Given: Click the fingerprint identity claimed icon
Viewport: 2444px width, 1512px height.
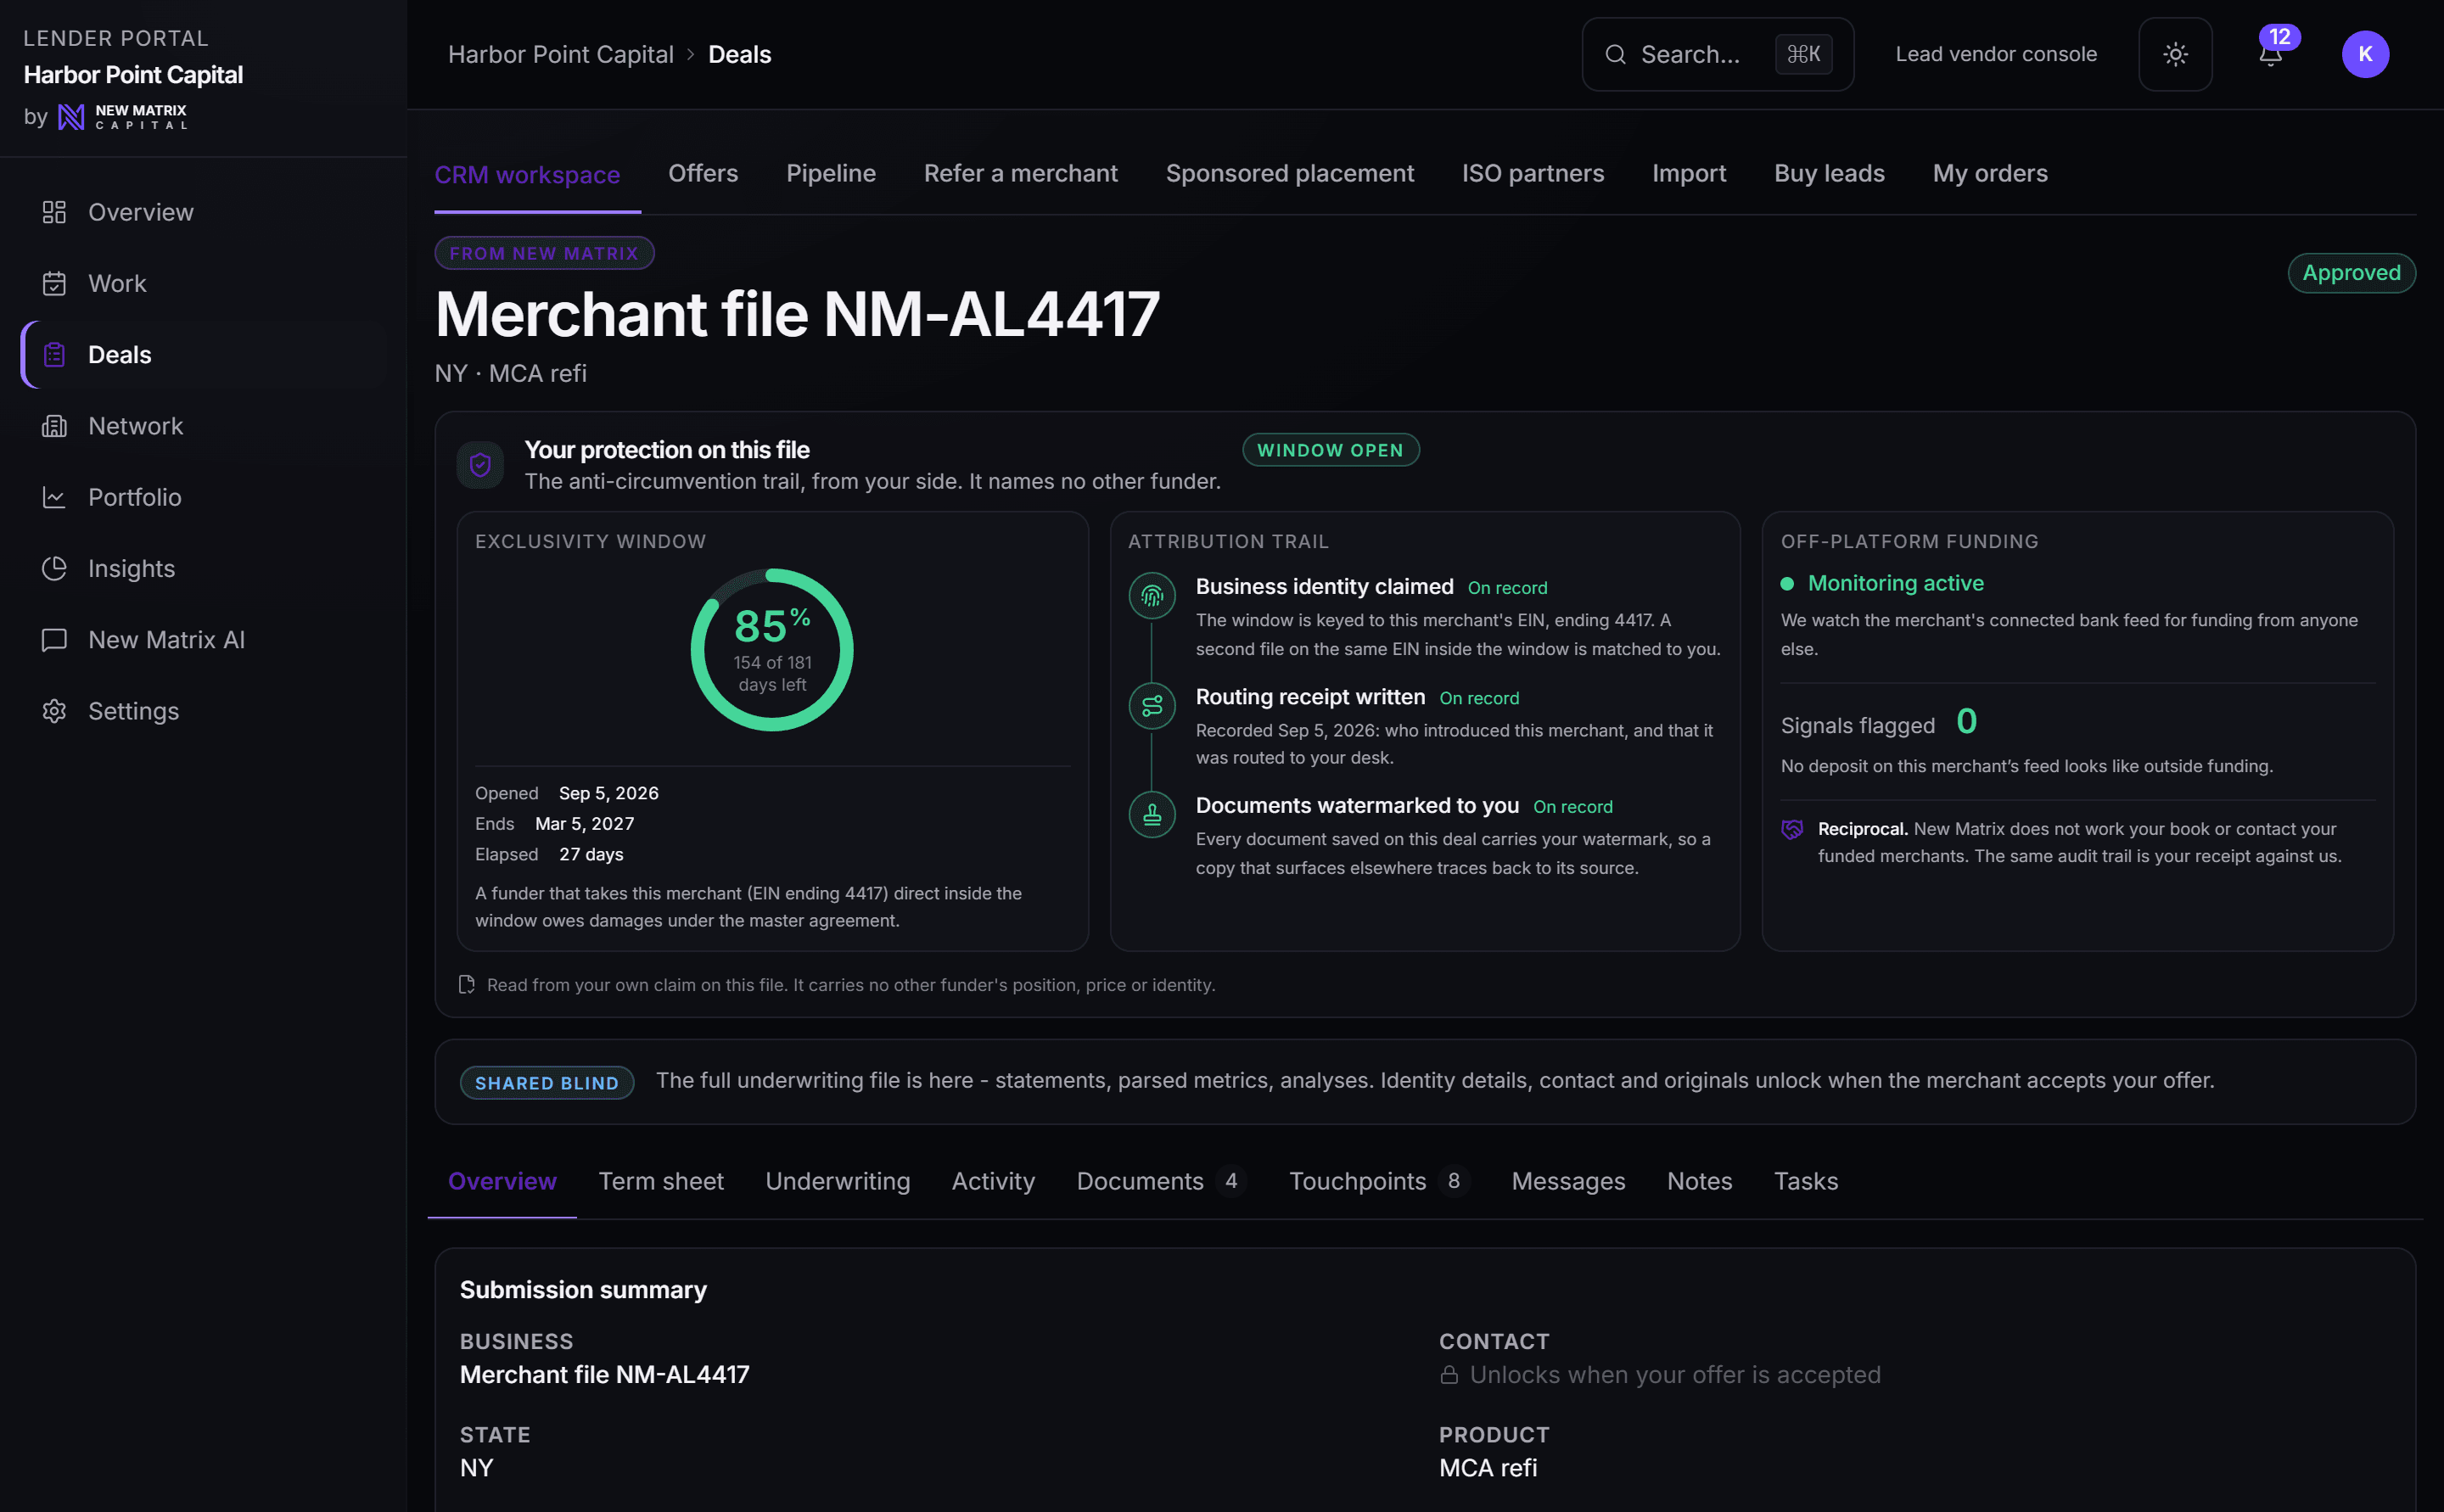Looking at the screenshot, I should [x=1152, y=596].
